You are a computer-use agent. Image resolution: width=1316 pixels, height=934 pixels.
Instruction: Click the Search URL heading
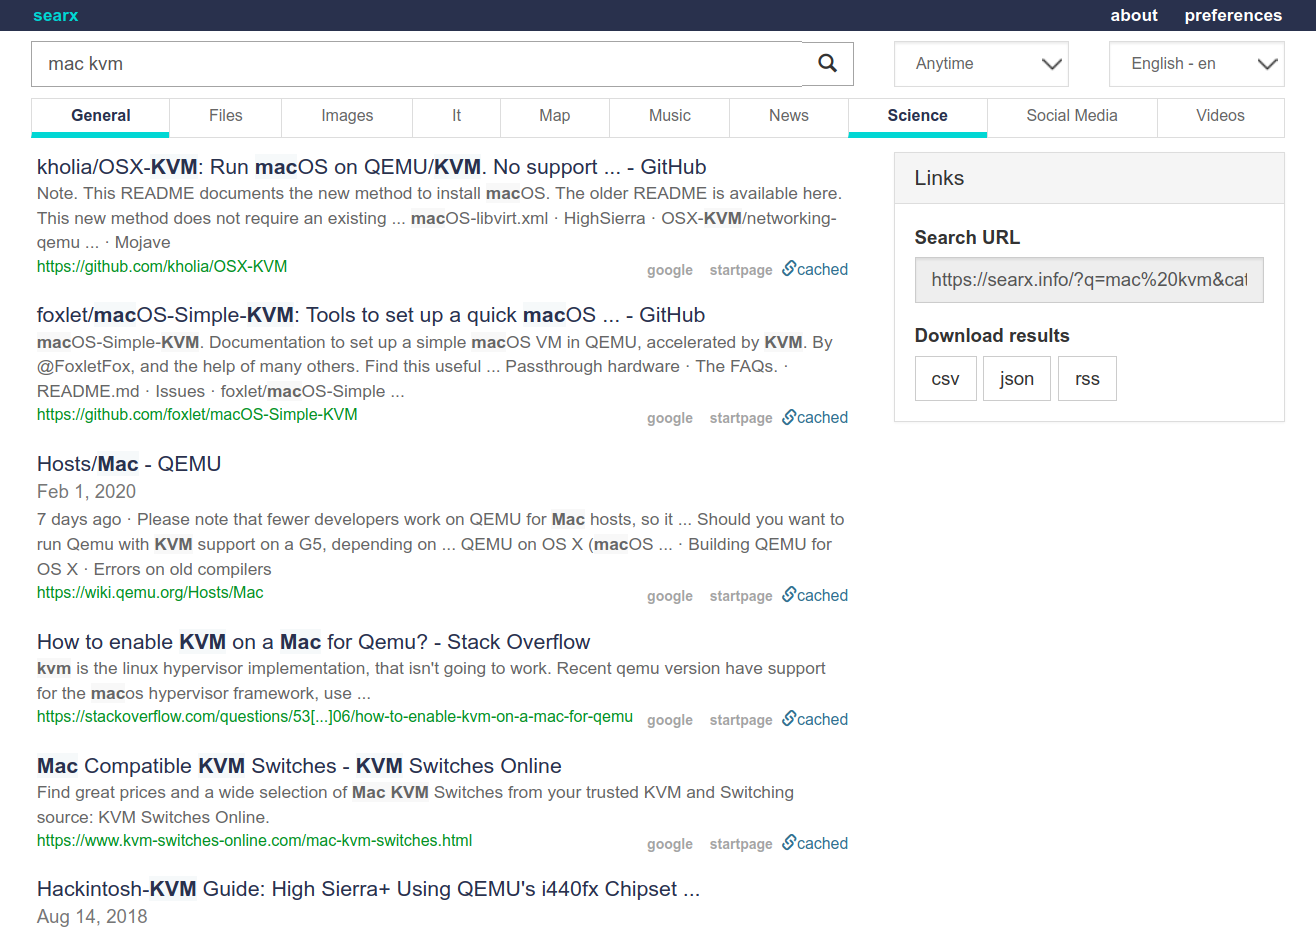tap(967, 237)
